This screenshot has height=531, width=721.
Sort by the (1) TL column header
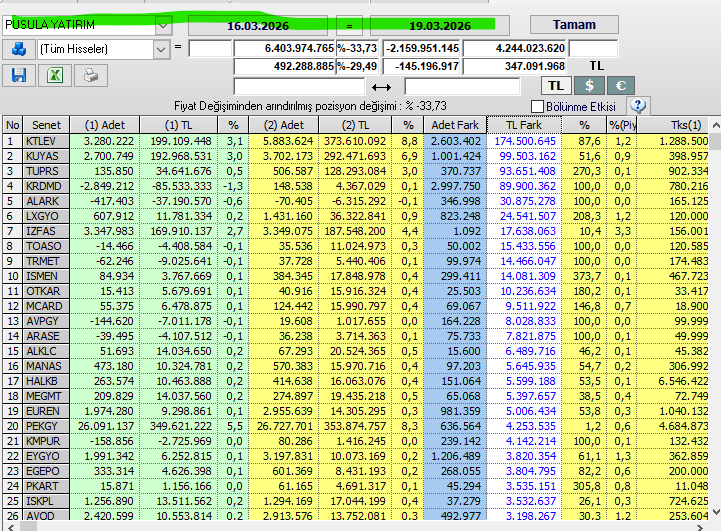pyautogui.click(x=178, y=125)
